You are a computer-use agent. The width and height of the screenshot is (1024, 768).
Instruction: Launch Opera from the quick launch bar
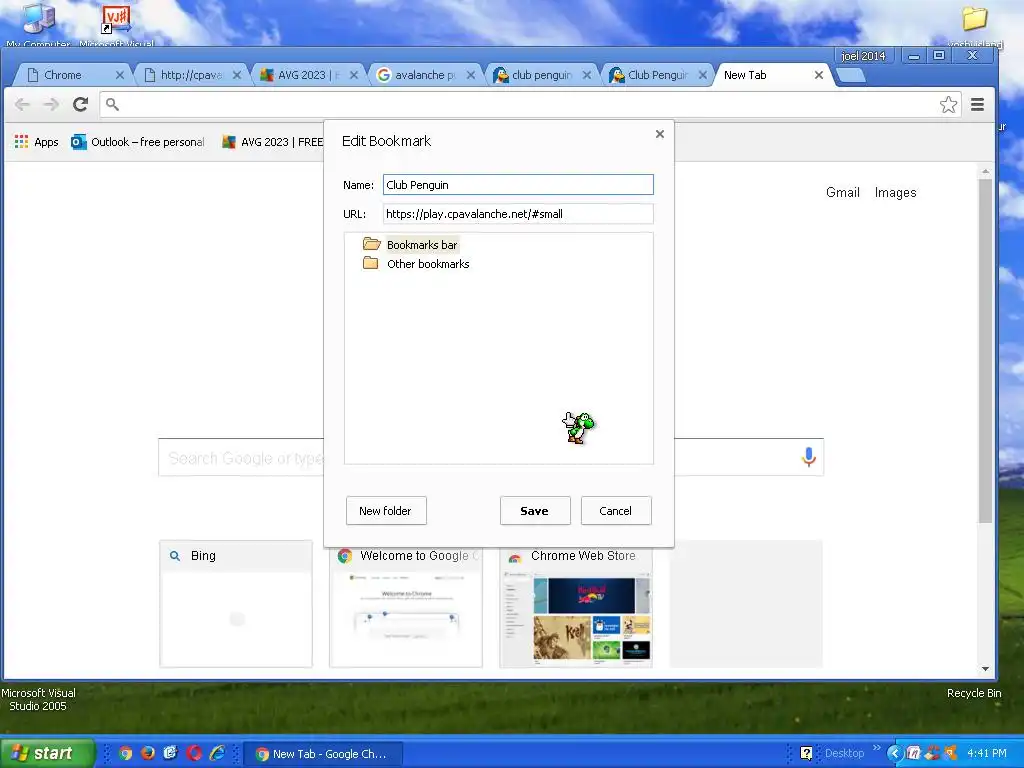194,753
